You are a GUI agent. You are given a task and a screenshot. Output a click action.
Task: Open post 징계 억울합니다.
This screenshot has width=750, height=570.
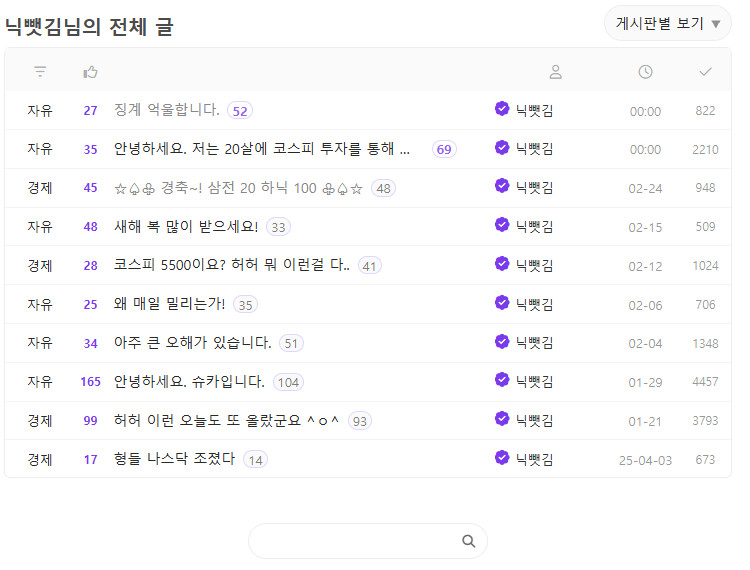coord(166,110)
